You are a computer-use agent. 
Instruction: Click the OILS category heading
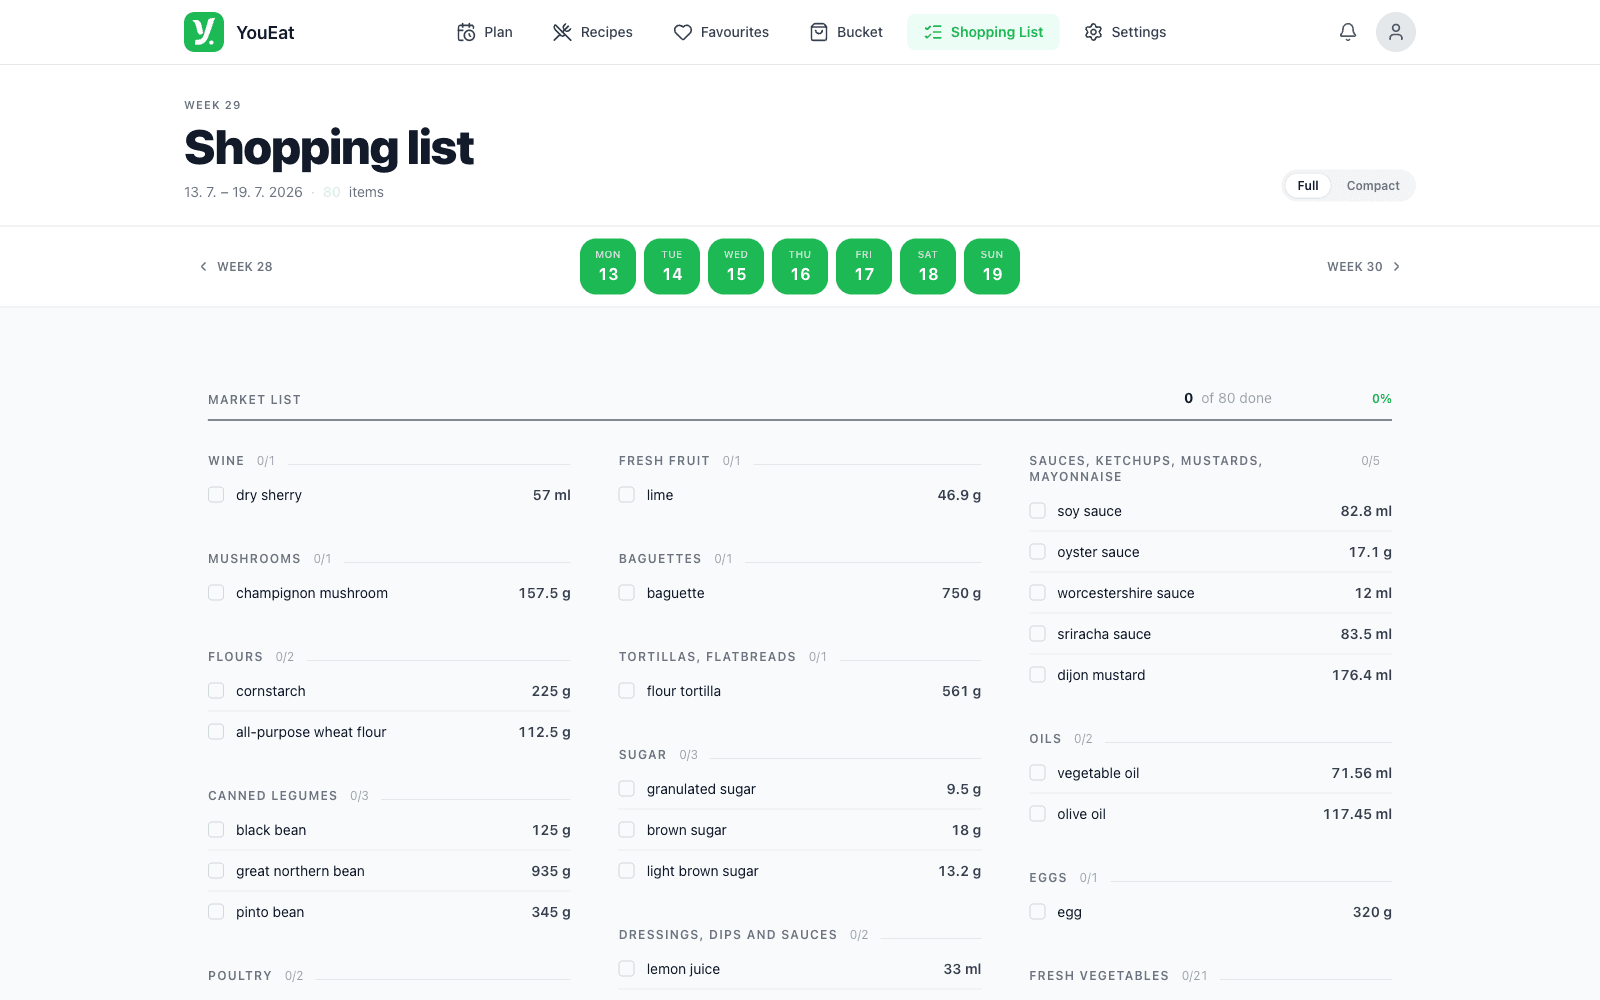pyautogui.click(x=1045, y=739)
